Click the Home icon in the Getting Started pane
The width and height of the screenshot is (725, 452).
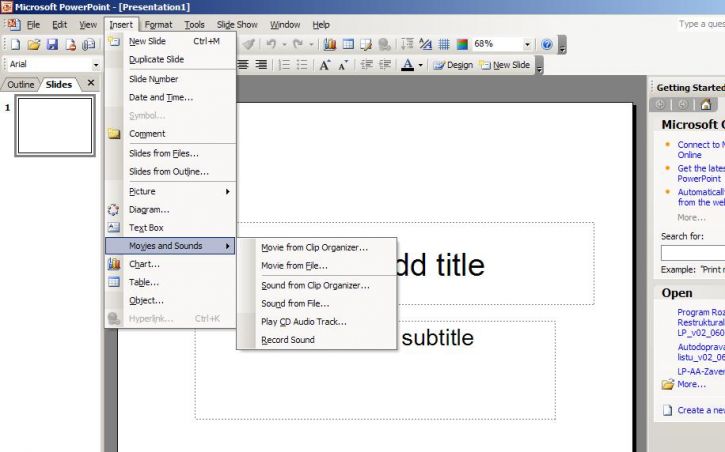tap(706, 104)
